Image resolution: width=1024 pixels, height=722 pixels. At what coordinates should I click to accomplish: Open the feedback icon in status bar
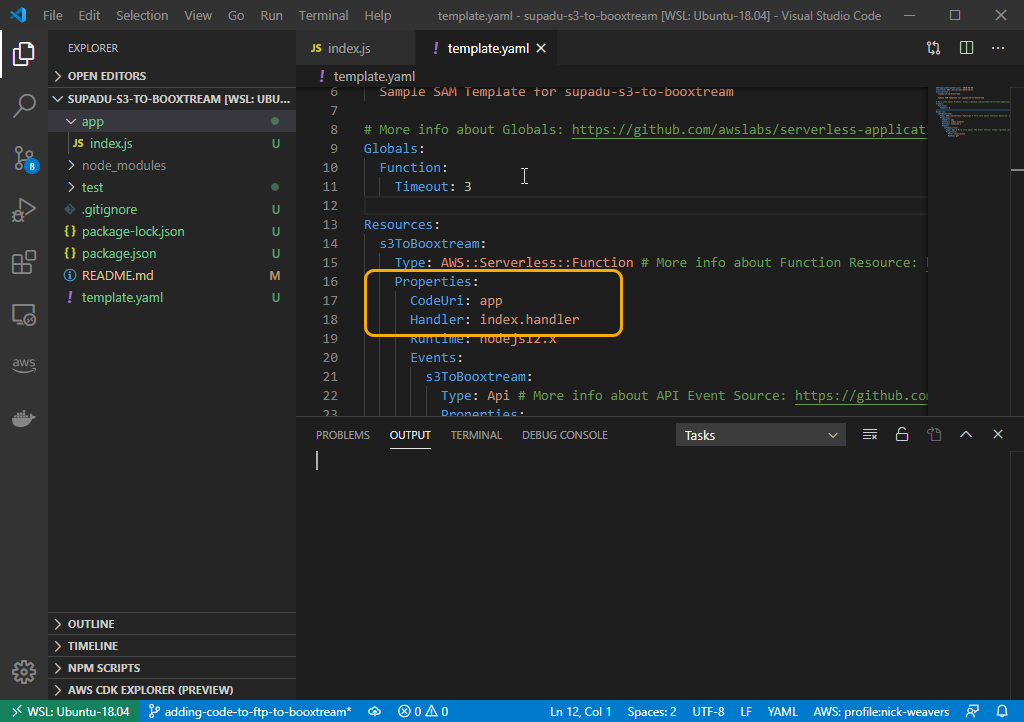972,712
